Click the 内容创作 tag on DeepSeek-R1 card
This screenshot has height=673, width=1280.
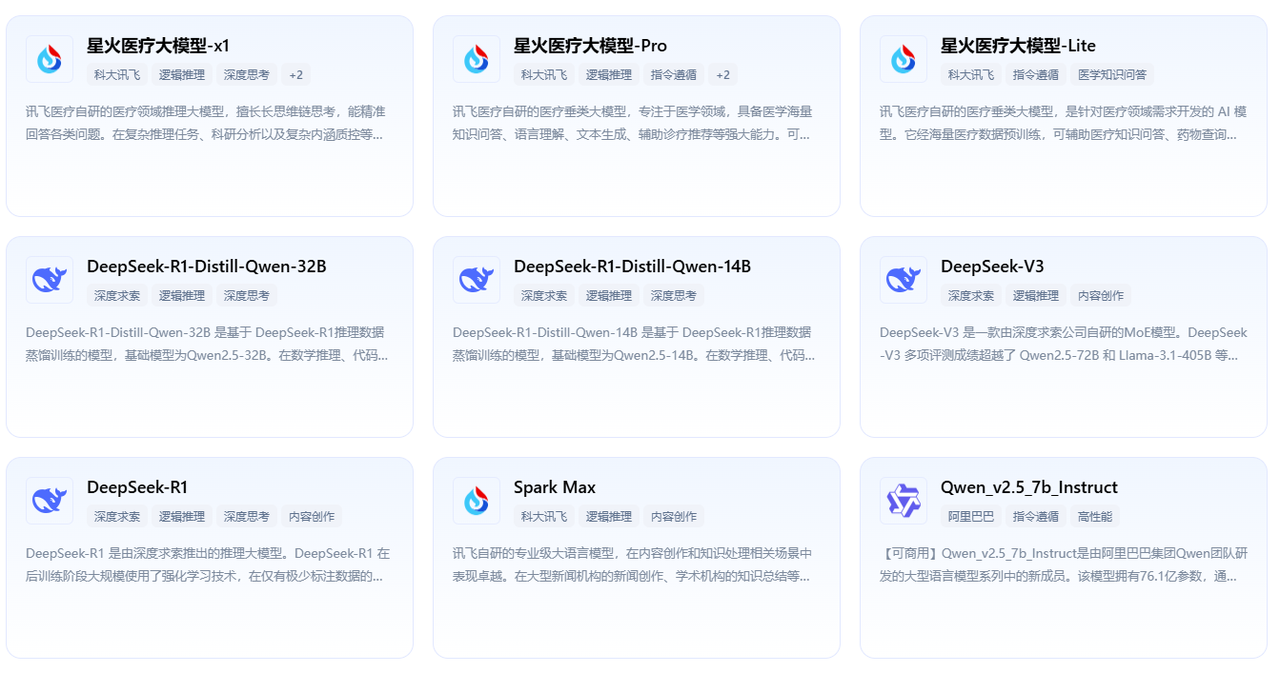click(x=312, y=517)
